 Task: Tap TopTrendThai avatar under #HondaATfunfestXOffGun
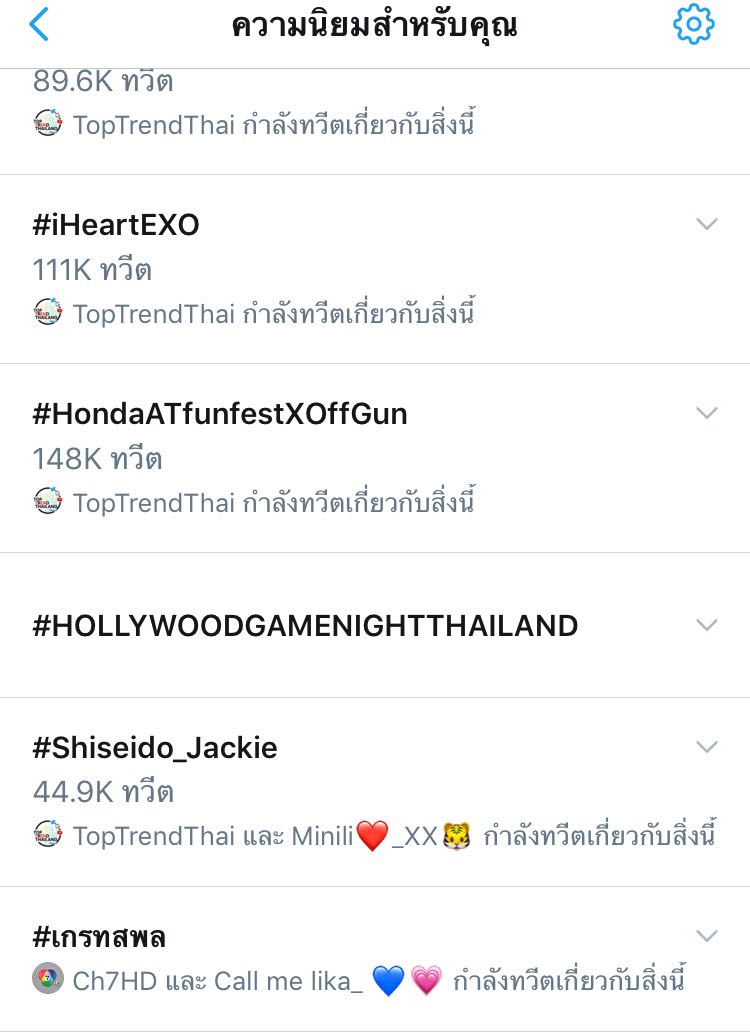tap(48, 502)
